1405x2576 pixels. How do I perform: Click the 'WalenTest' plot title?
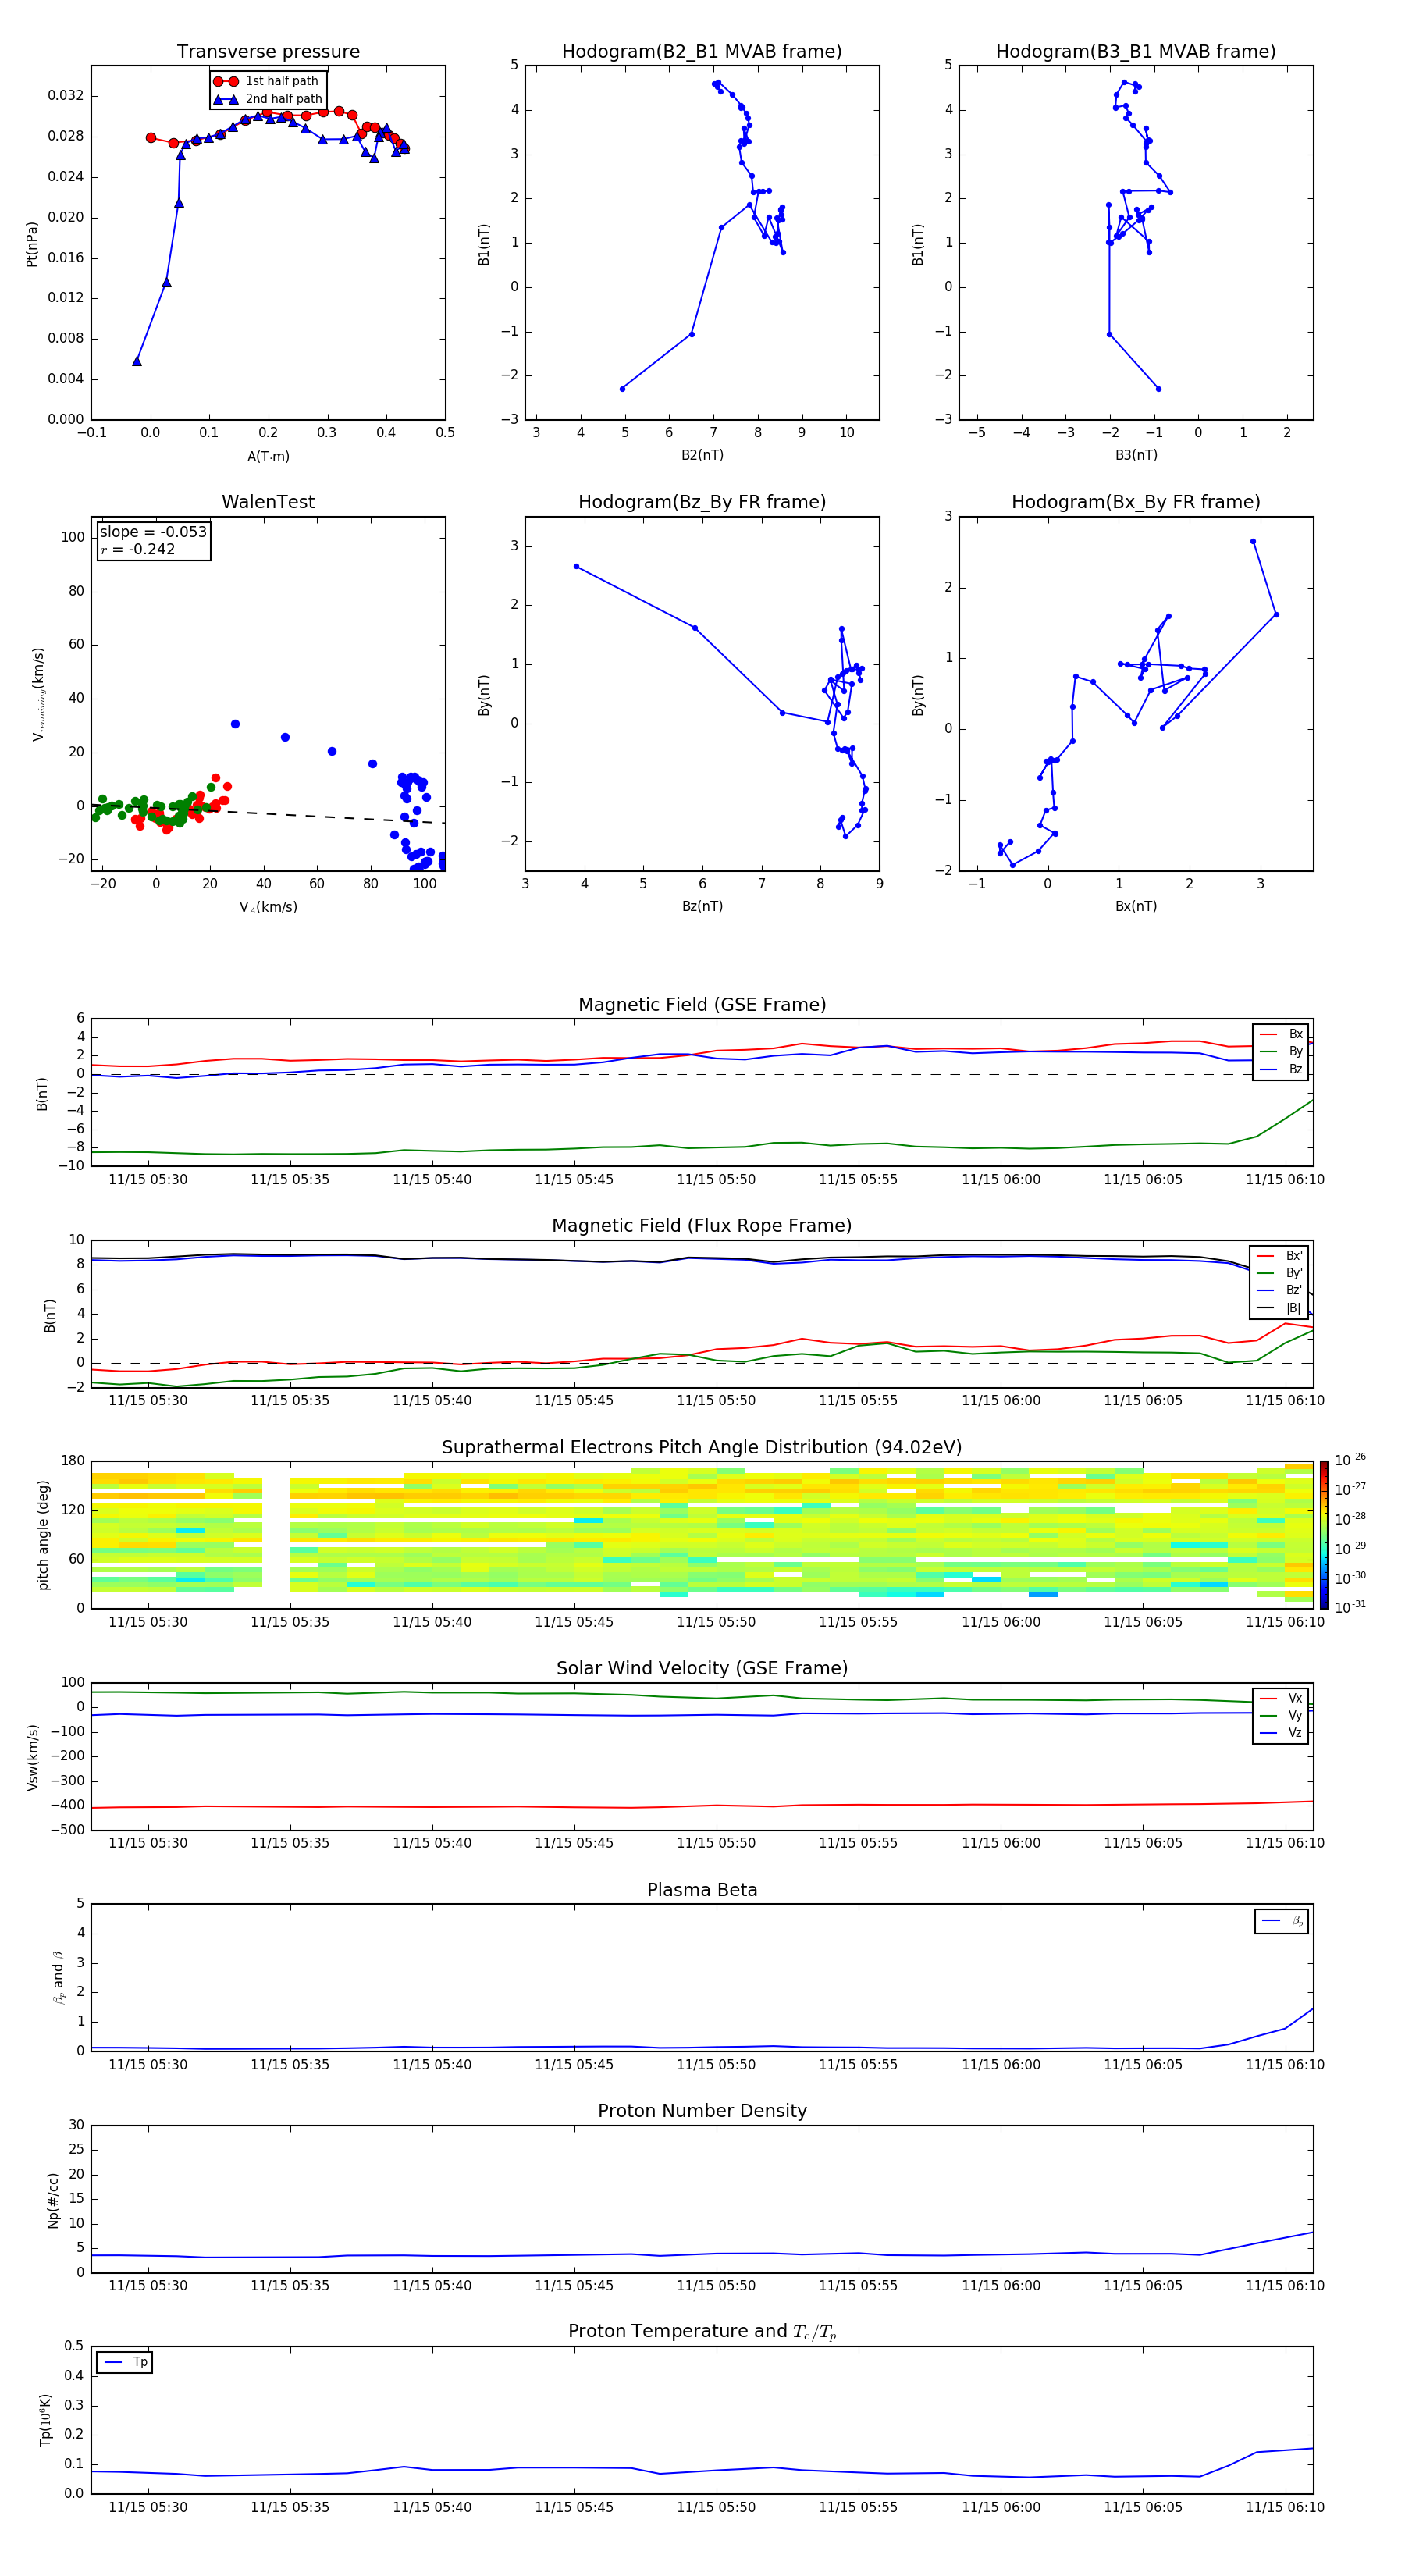coord(268,502)
